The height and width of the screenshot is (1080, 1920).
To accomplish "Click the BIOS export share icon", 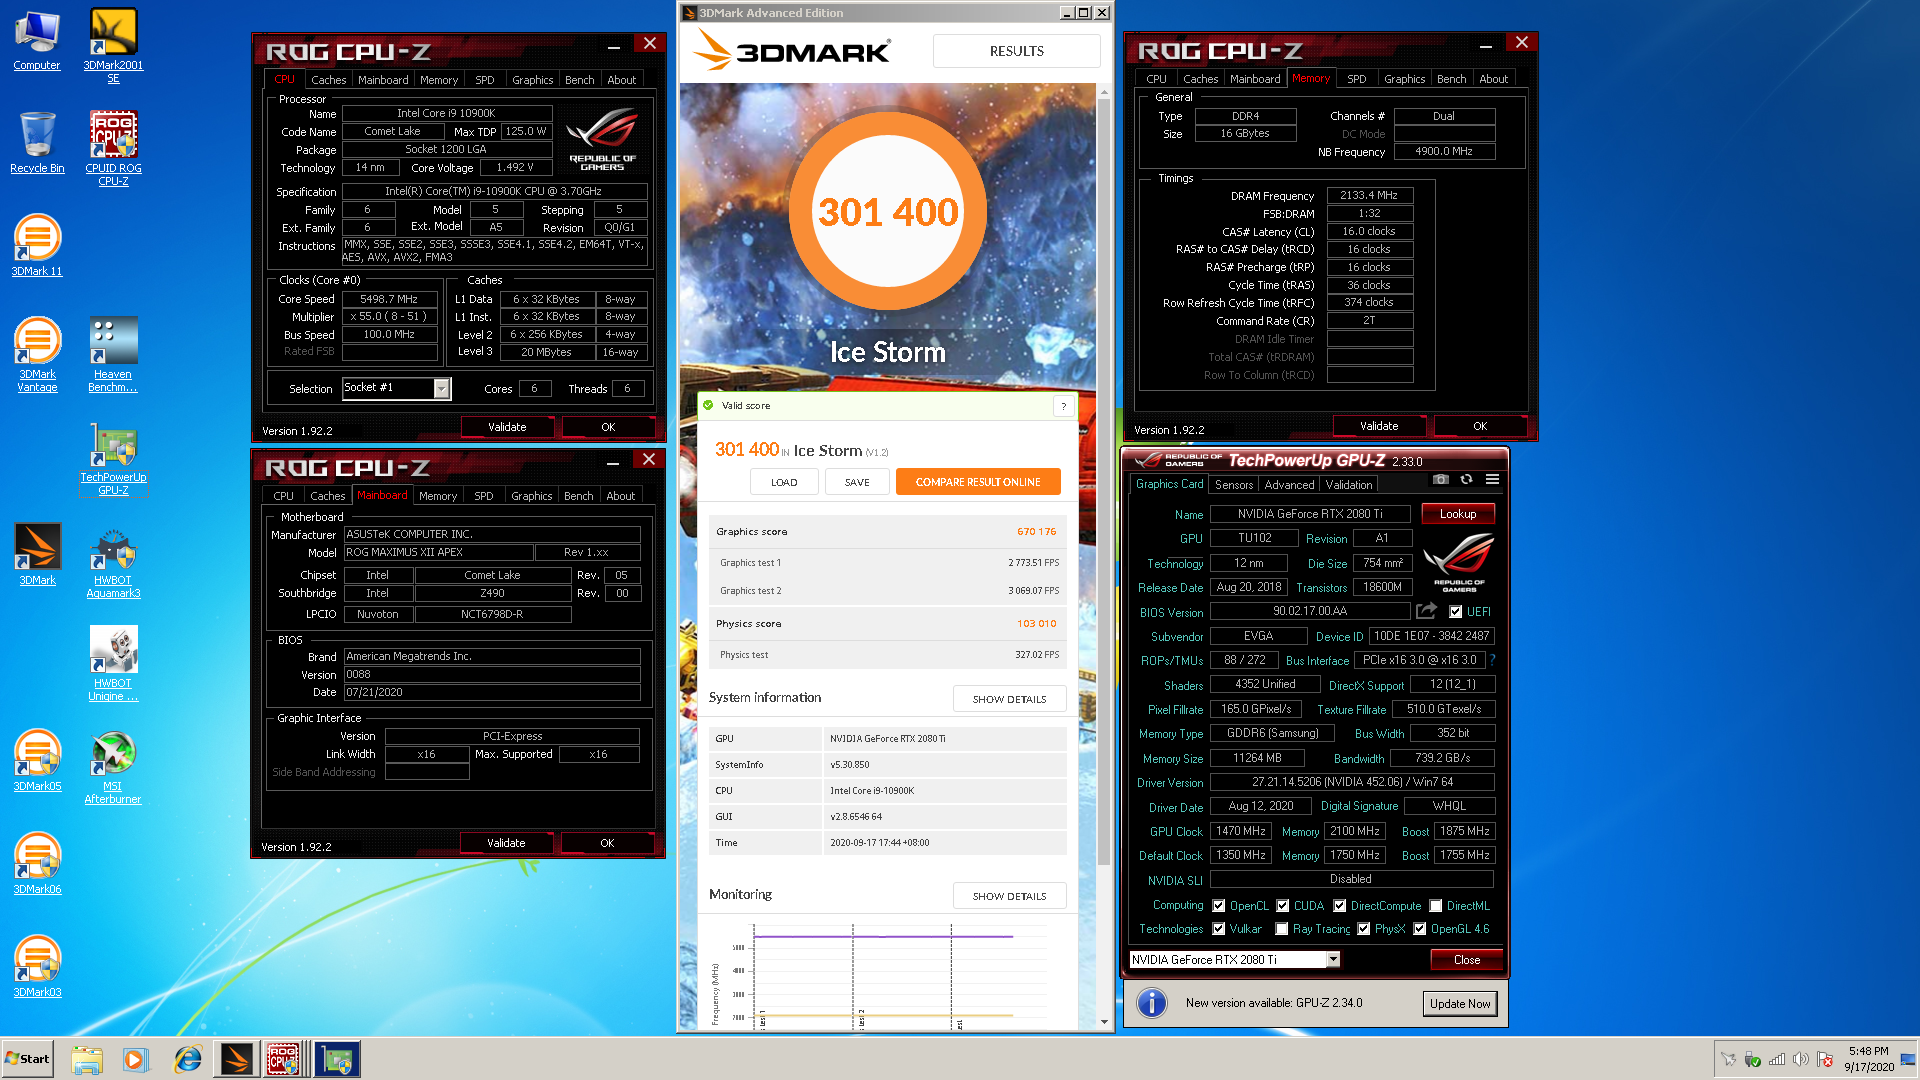I will [x=1427, y=611].
